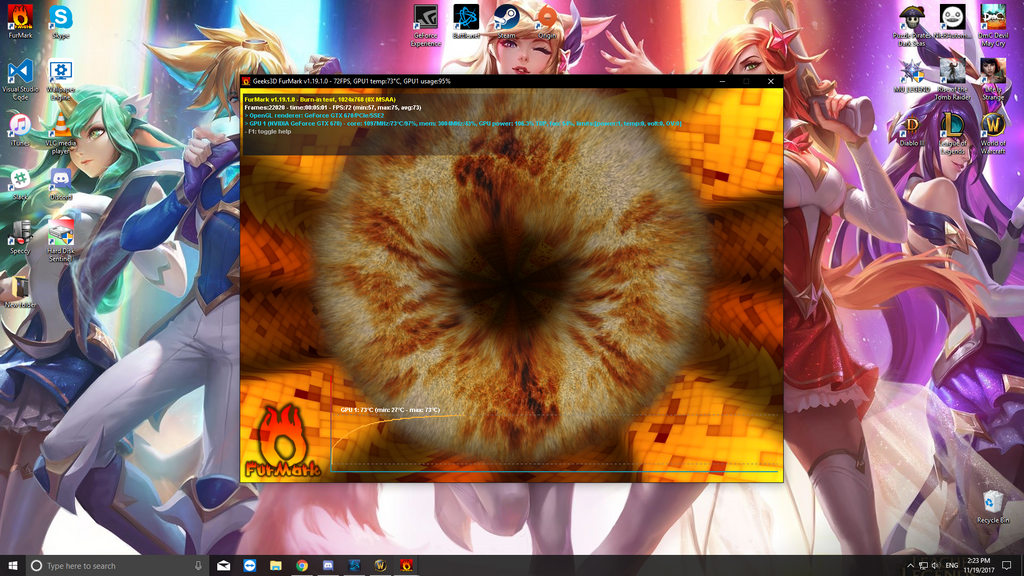Switch to Discord in the taskbar
Image resolution: width=1024 pixels, height=576 pixels.
[328, 566]
